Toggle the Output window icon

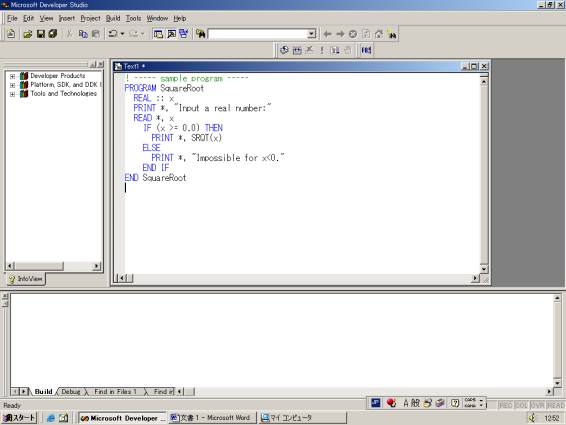171,34
